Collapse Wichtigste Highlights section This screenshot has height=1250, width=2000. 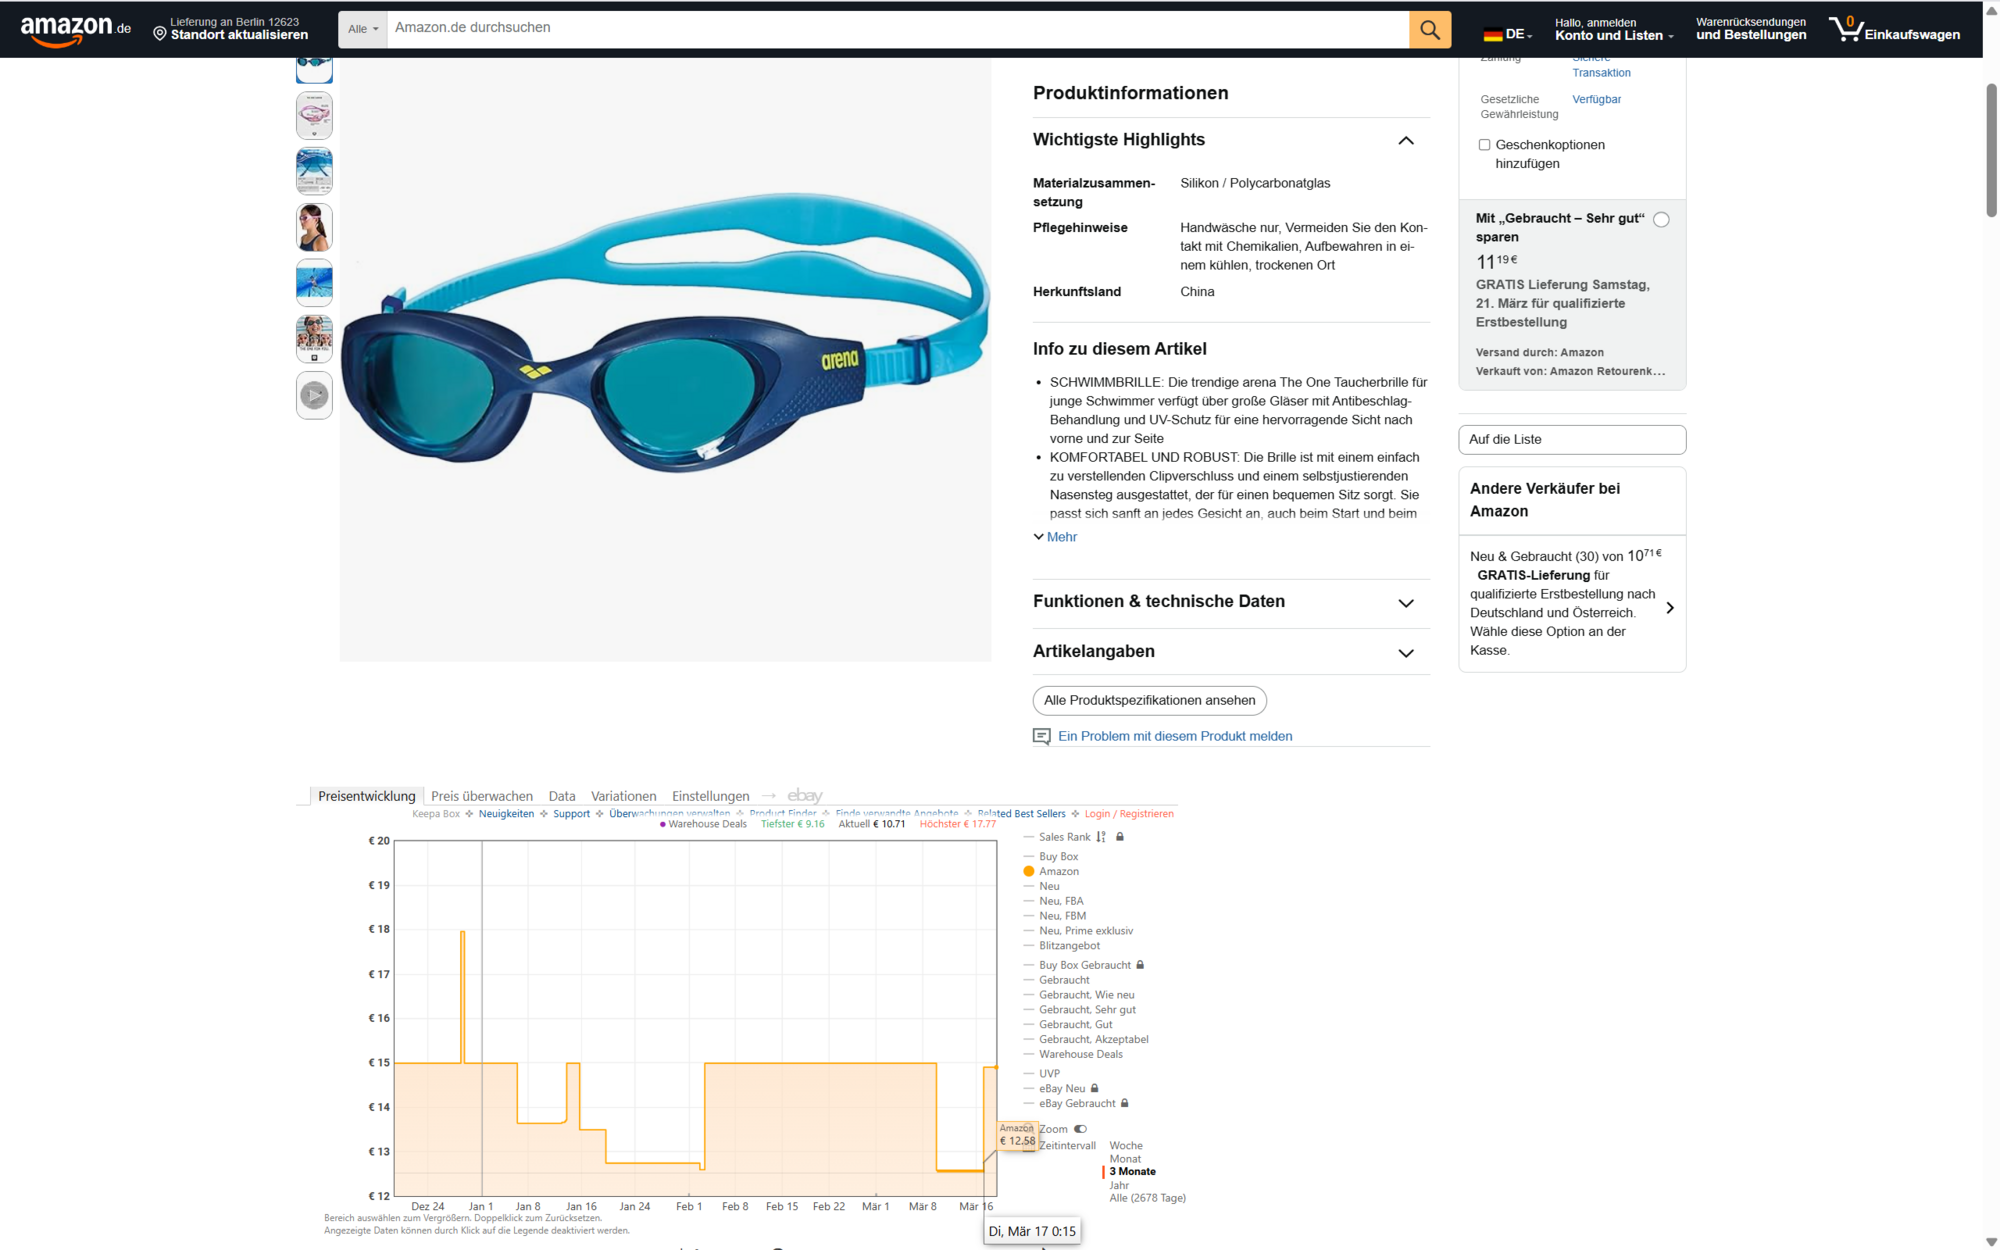1405,141
